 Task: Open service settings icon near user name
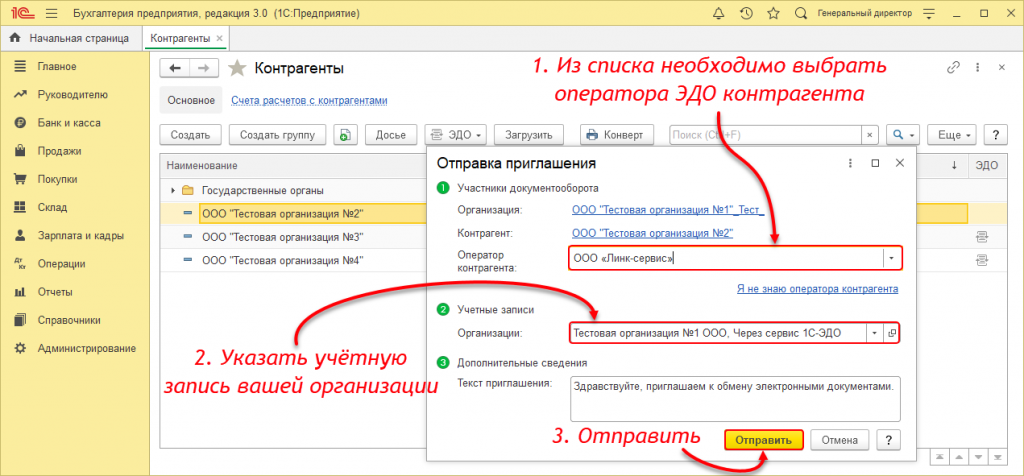(x=931, y=14)
